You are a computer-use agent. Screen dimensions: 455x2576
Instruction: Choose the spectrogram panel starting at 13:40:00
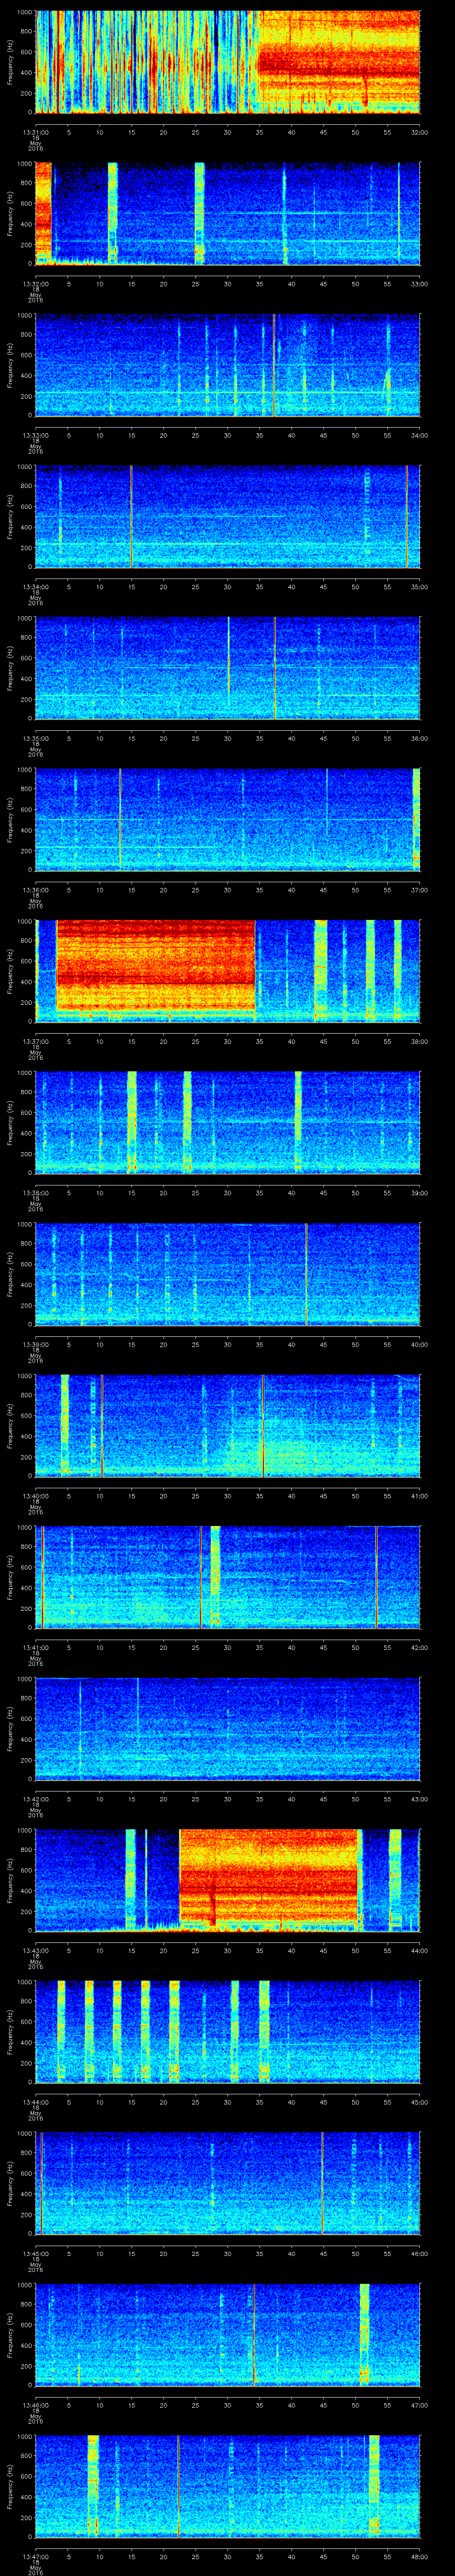pyautogui.click(x=227, y=1427)
